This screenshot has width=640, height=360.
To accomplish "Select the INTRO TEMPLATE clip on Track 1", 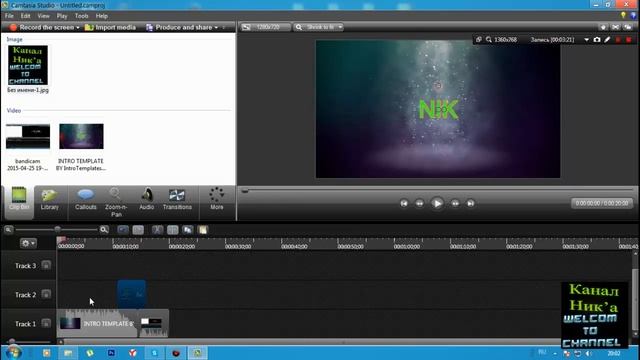I will pos(97,323).
